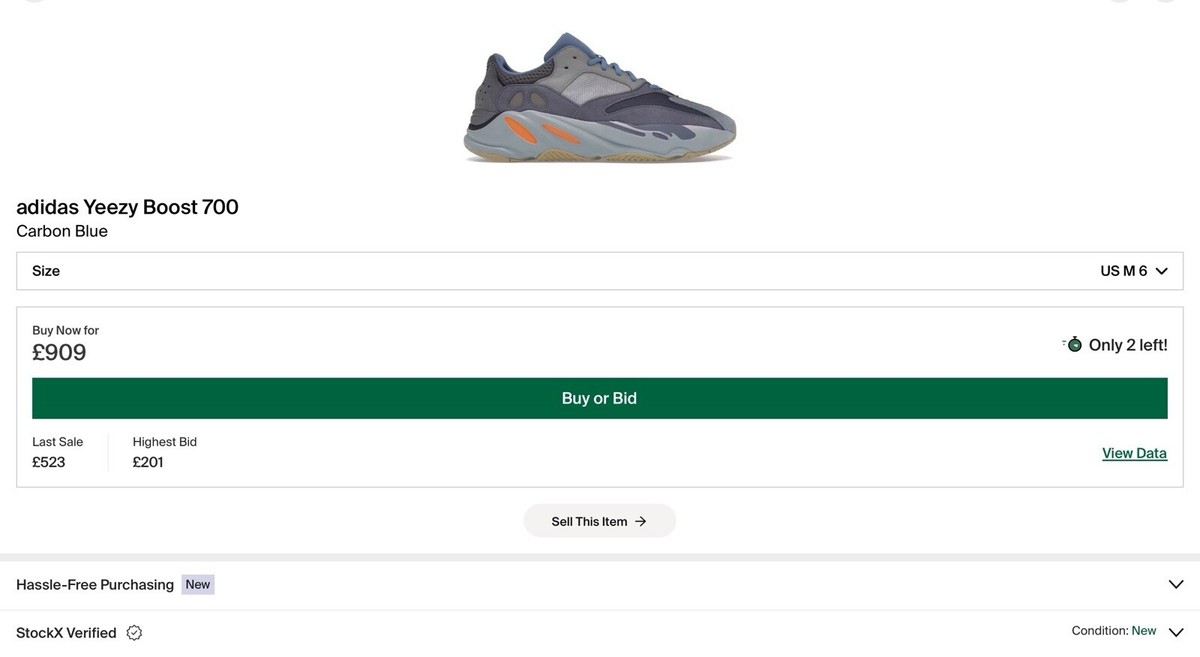Click the Sell This Item button
This screenshot has width=1200, height=657.
click(600, 520)
